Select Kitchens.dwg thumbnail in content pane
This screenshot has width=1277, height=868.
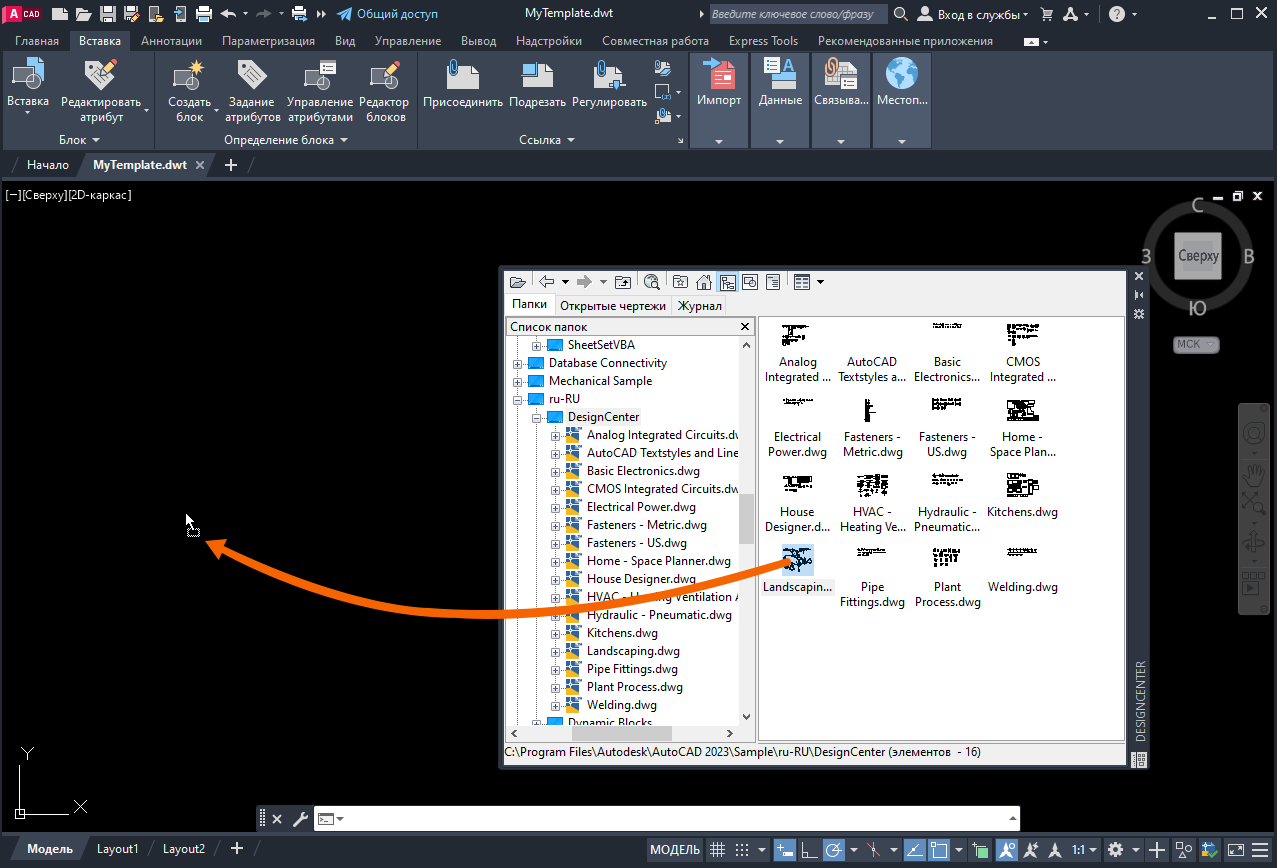pyautogui.click(x=1022, y=494)
